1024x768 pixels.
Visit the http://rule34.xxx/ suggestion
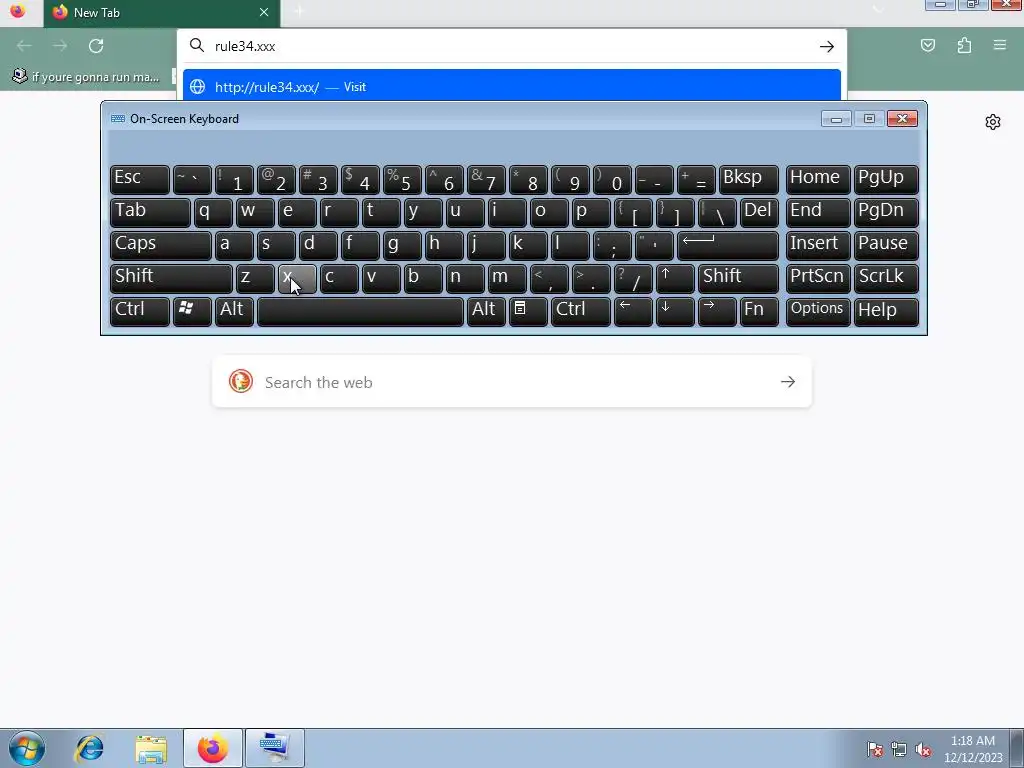511,86
